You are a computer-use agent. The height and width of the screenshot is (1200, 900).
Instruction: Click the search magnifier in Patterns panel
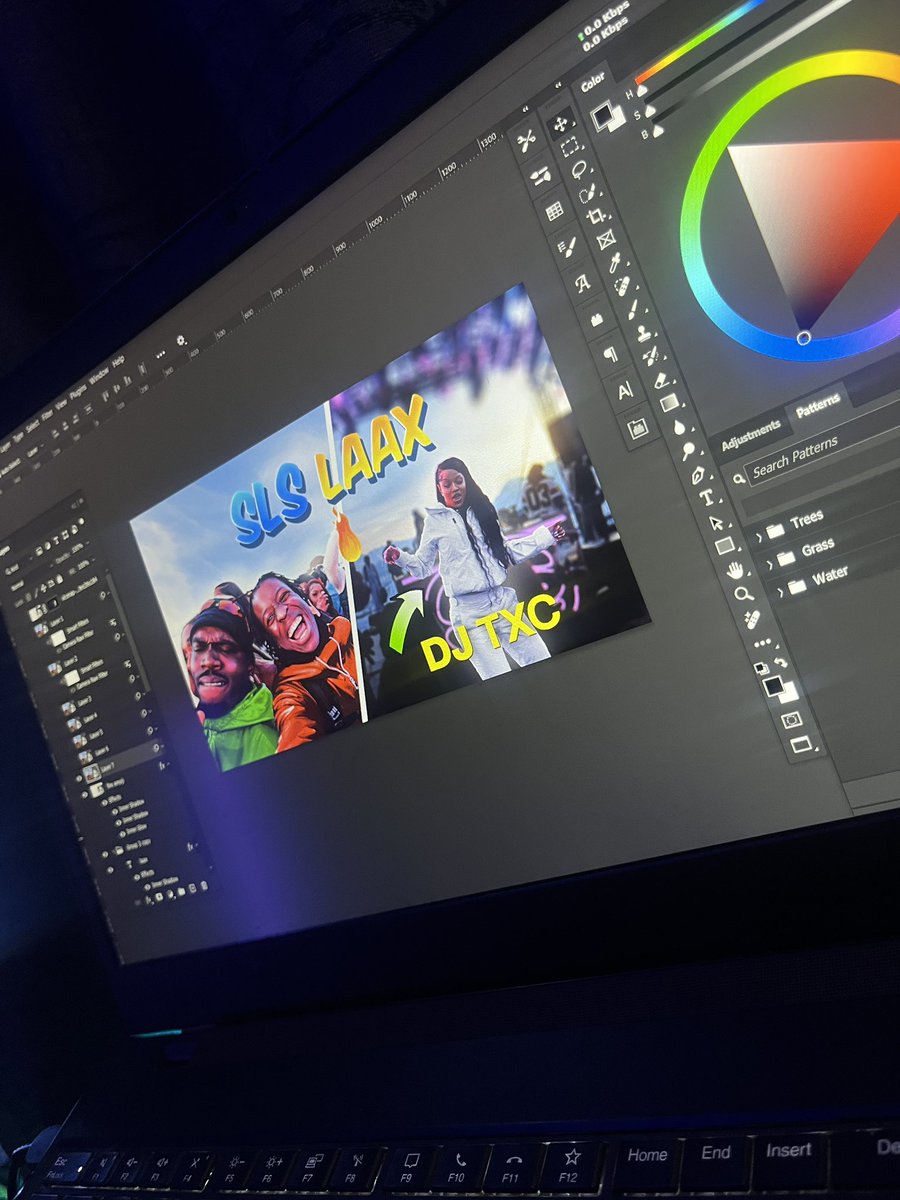738,479
